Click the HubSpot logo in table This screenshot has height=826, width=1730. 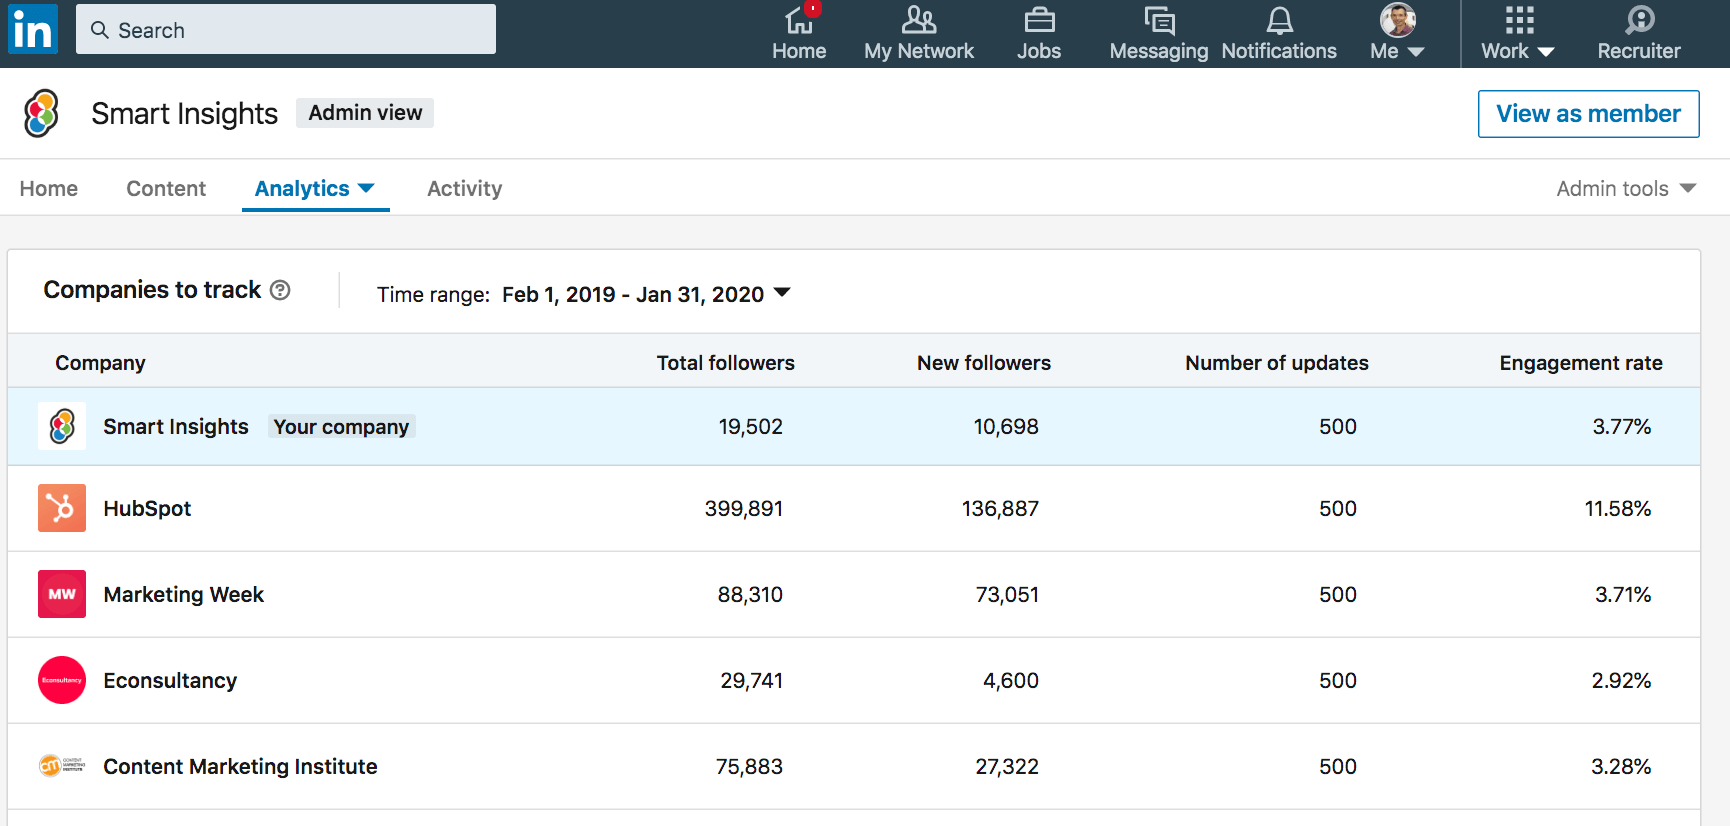click(x=62, y=508)
